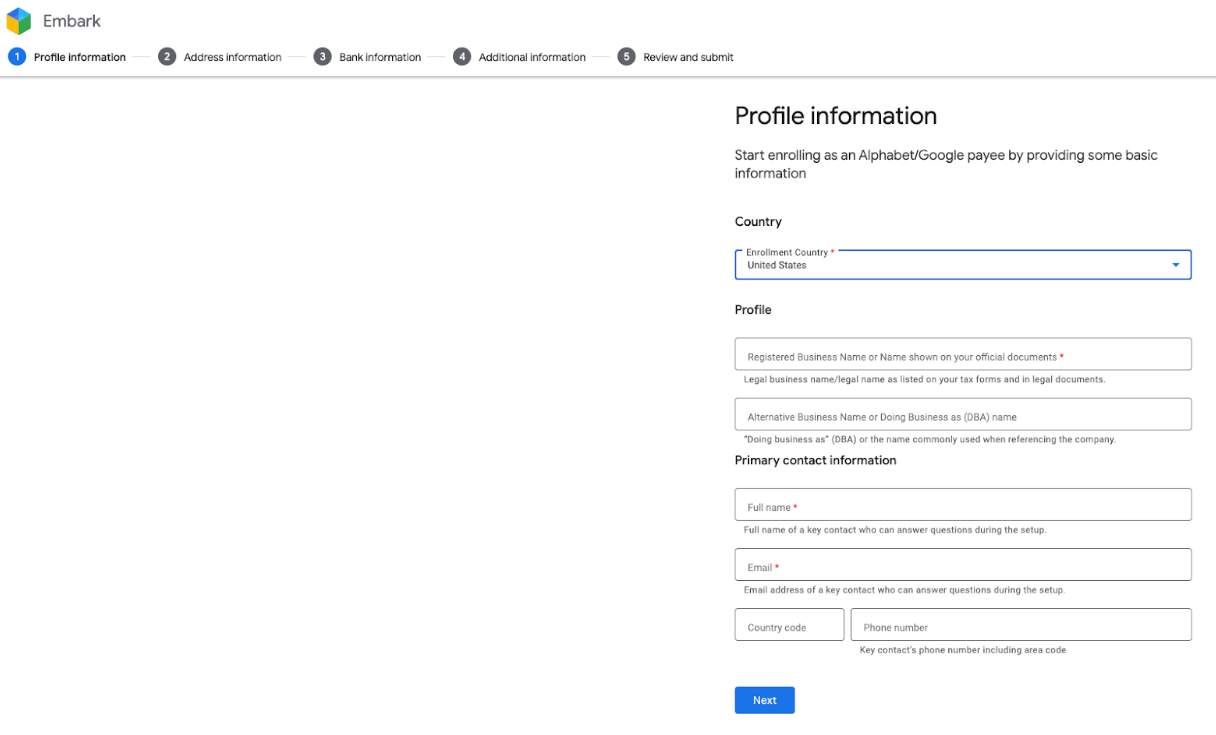Switch to the Address information step
The height and width of the screenshot is (735, 1216).
click(x=231, y=57)
